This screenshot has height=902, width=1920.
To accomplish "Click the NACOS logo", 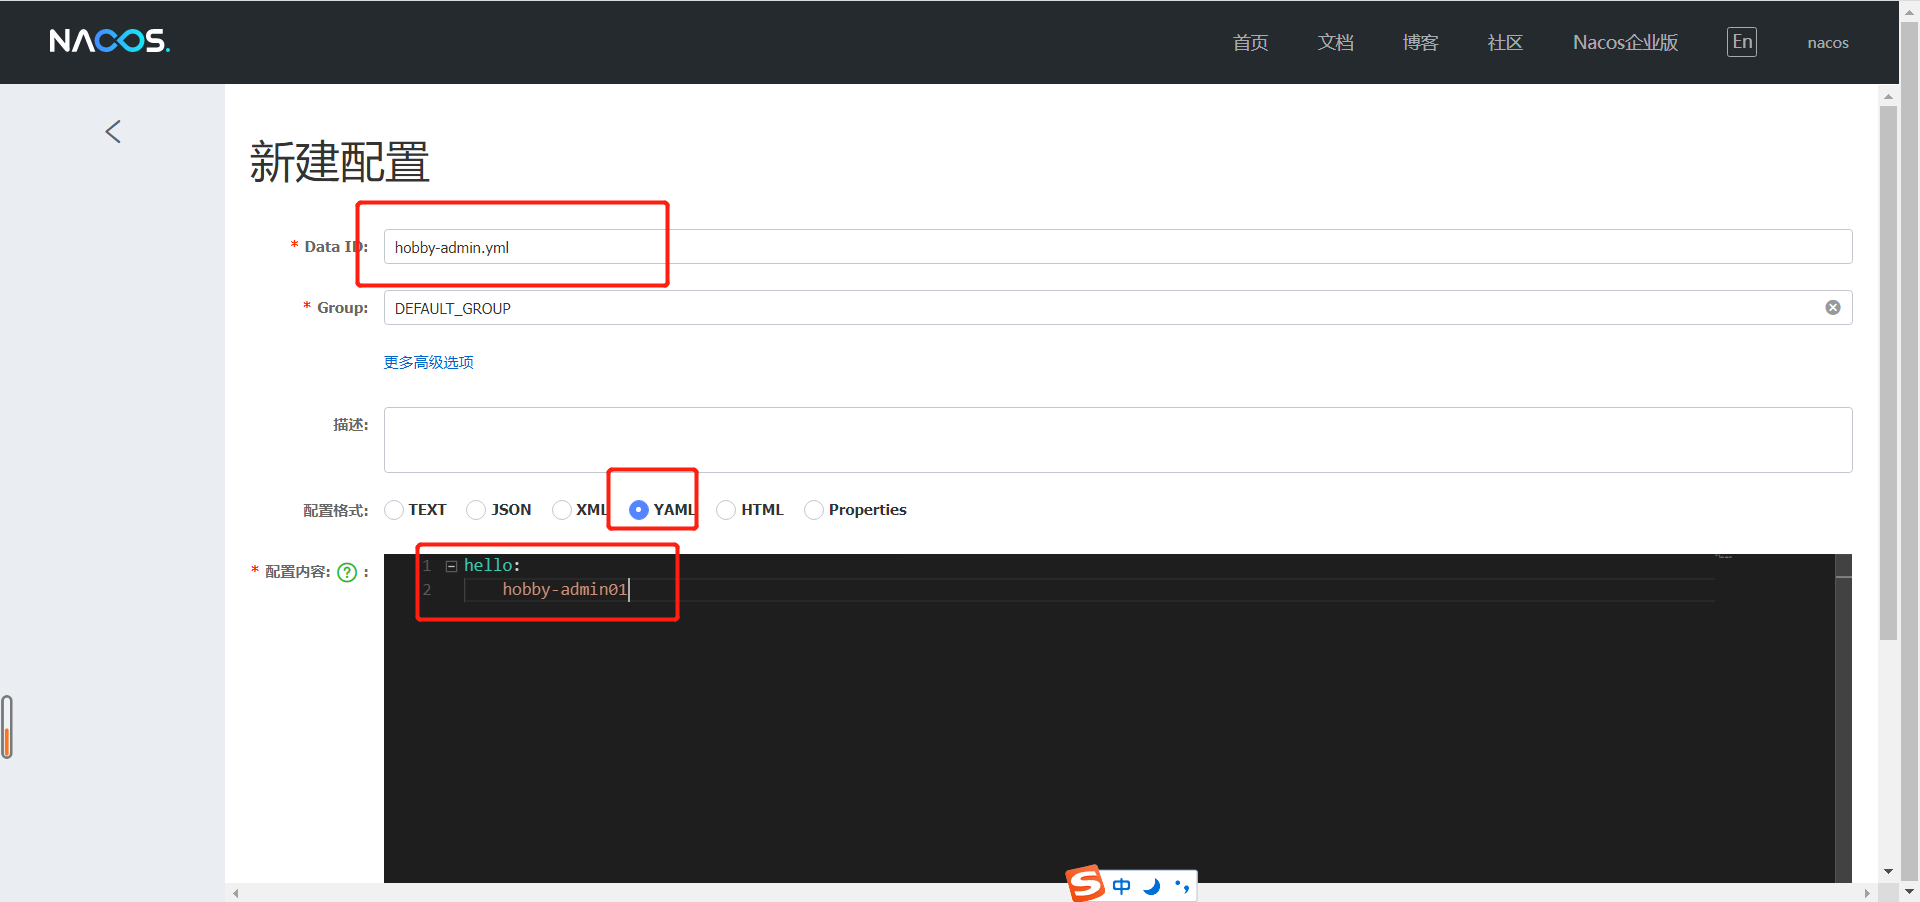I will (x=109, y=41).
